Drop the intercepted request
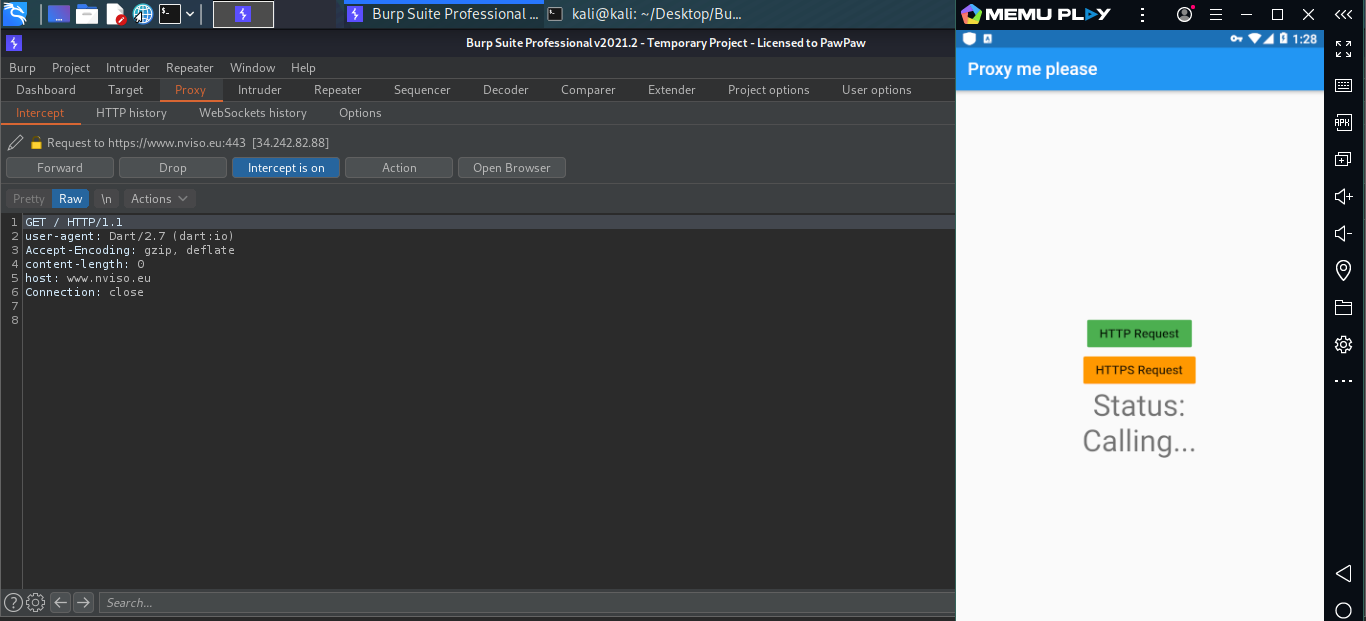Viewport: 1366px width, 621px height. (173, 168)
